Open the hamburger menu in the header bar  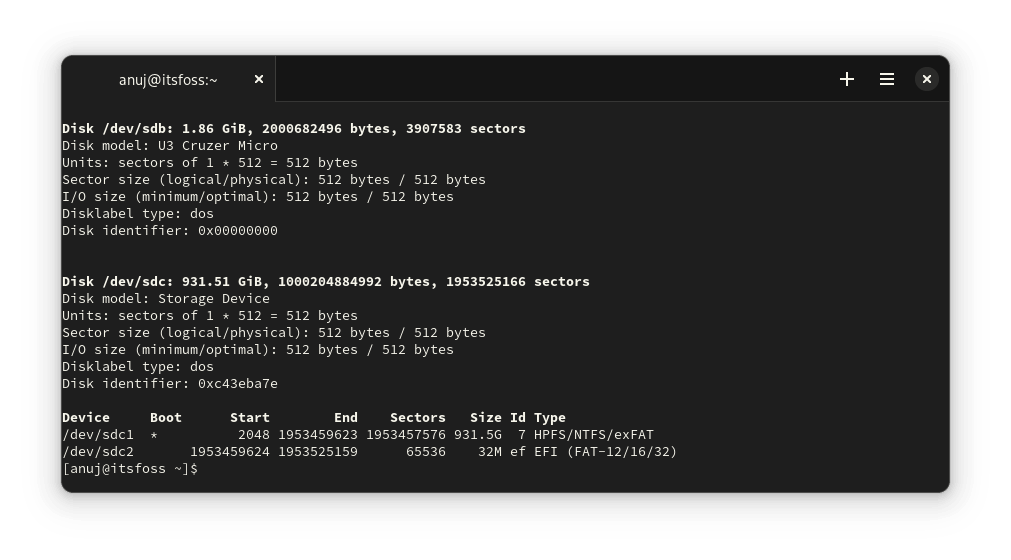(x=887, y=79)
